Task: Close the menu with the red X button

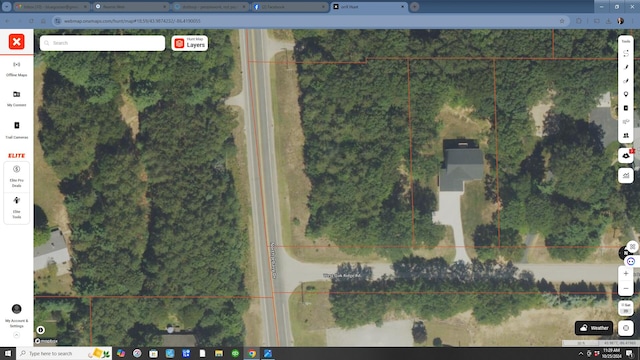Action: point(16,42)
